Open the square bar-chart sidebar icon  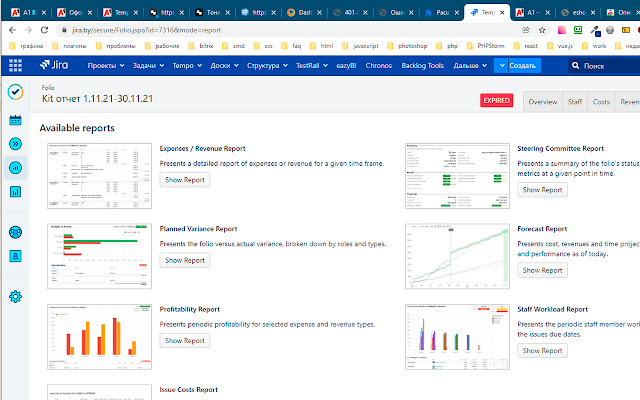pos(15,191)
